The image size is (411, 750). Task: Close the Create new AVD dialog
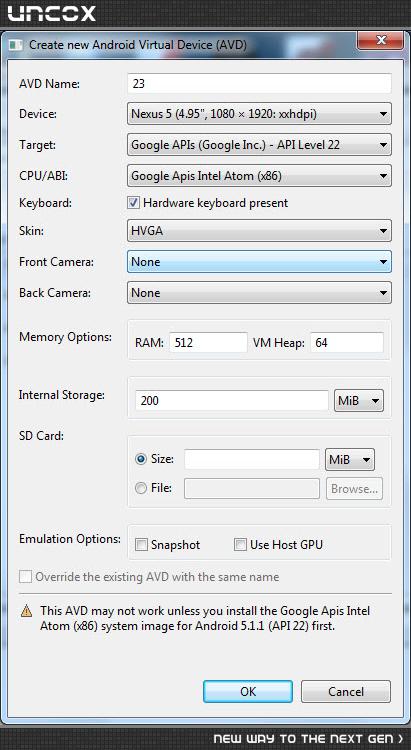pyautogui.click(x=380, y=41)
